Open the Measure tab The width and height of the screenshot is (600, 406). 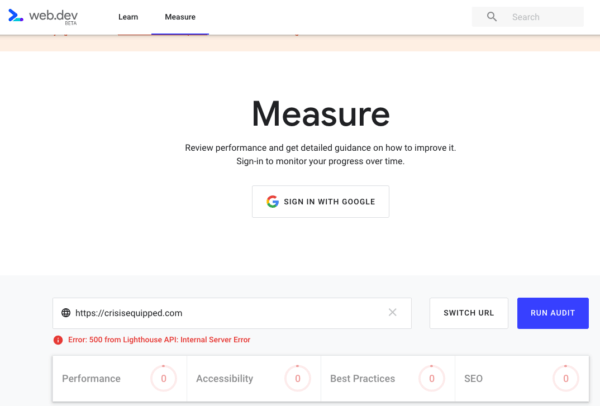tap(180, 17)
